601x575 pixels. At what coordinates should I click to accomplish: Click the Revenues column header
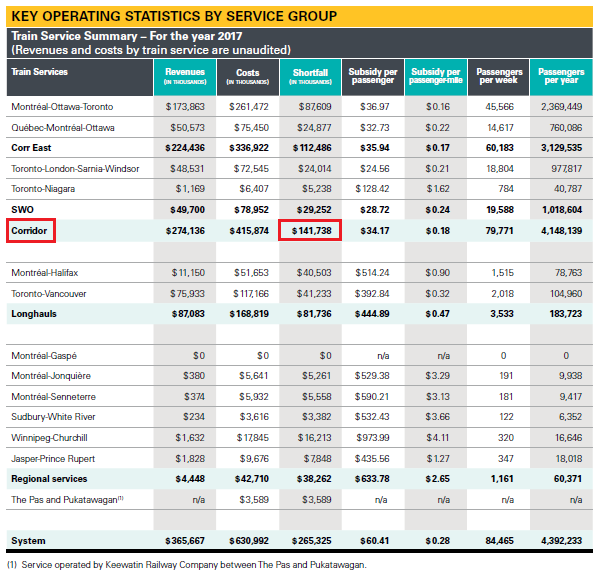coord(185,76)
